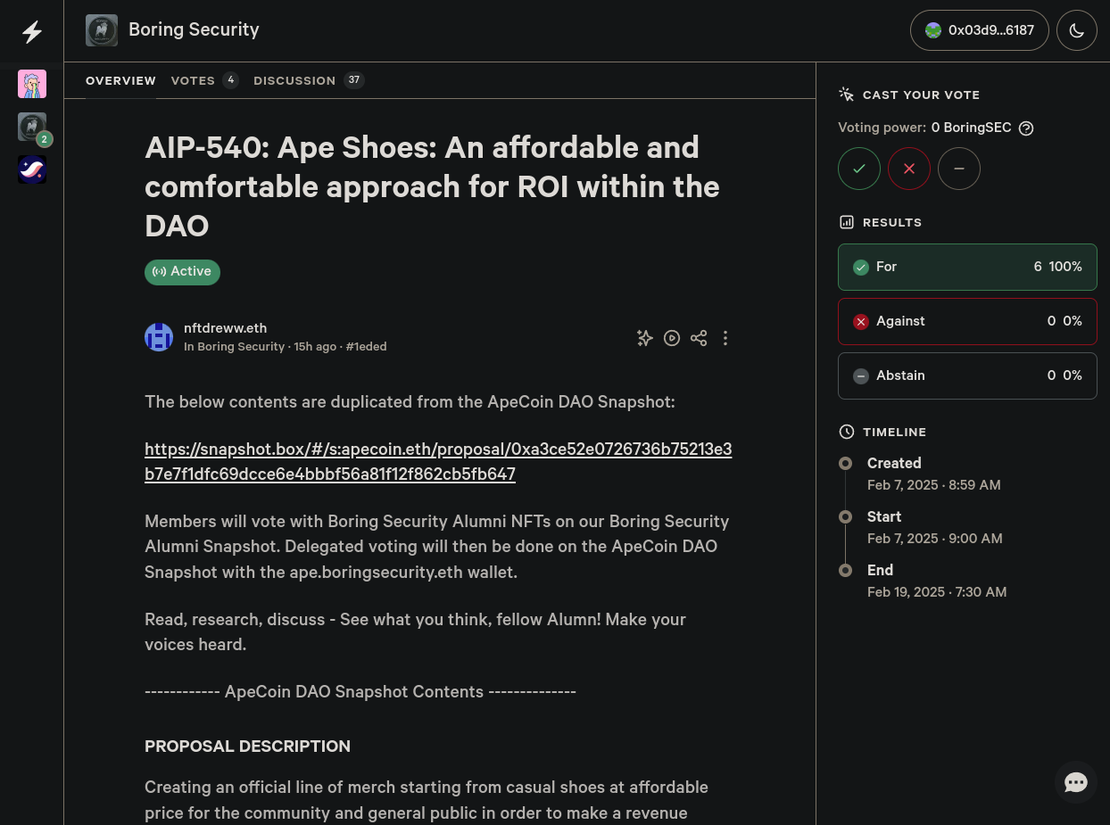
Task: Open the nftdreww.eth profile link
Action: [225, 328]
